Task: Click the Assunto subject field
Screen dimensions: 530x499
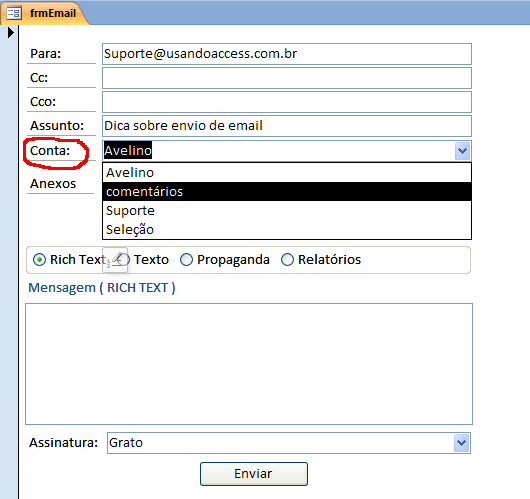Action: [287, 126]
